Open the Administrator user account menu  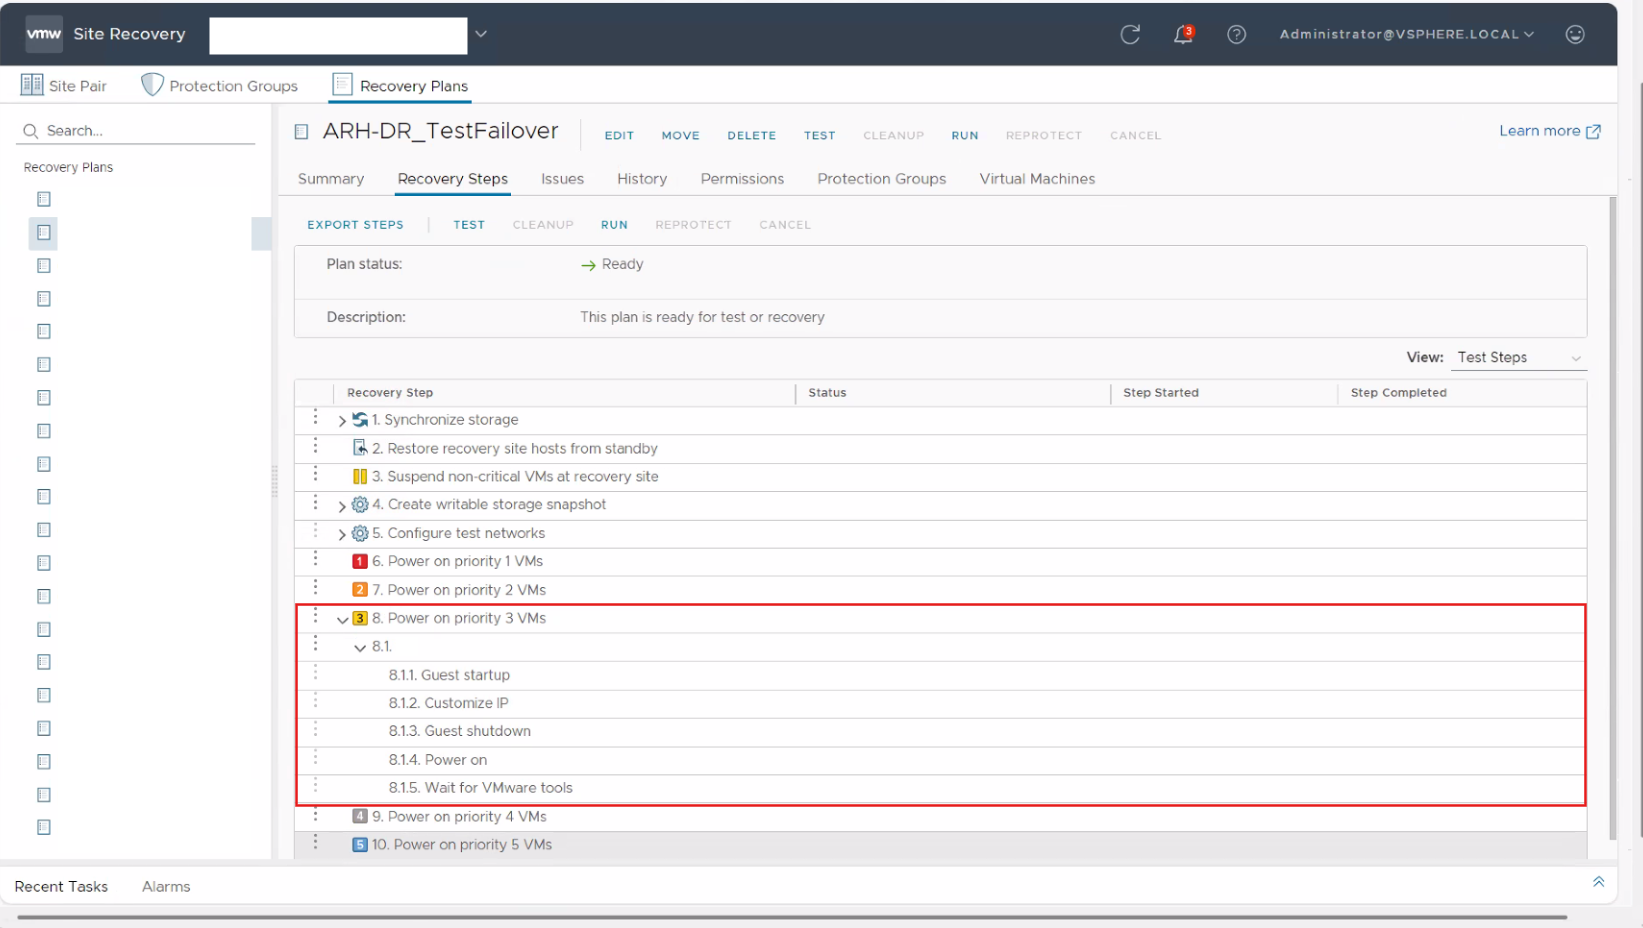coord(1406,35)
